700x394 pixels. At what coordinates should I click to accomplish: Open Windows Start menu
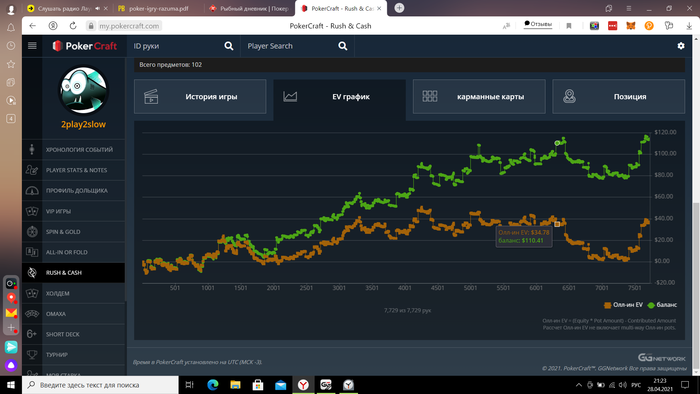click(x=11, y=385)
